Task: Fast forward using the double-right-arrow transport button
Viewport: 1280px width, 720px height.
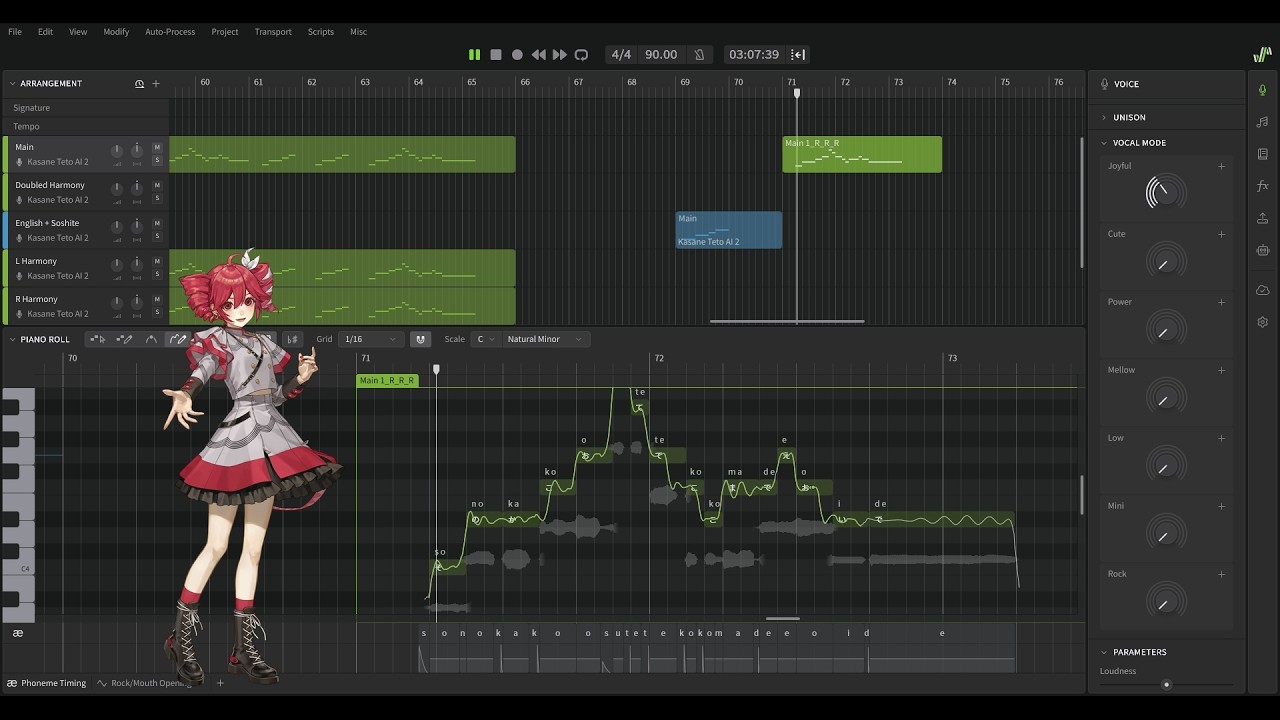Action: coord(560,55)
